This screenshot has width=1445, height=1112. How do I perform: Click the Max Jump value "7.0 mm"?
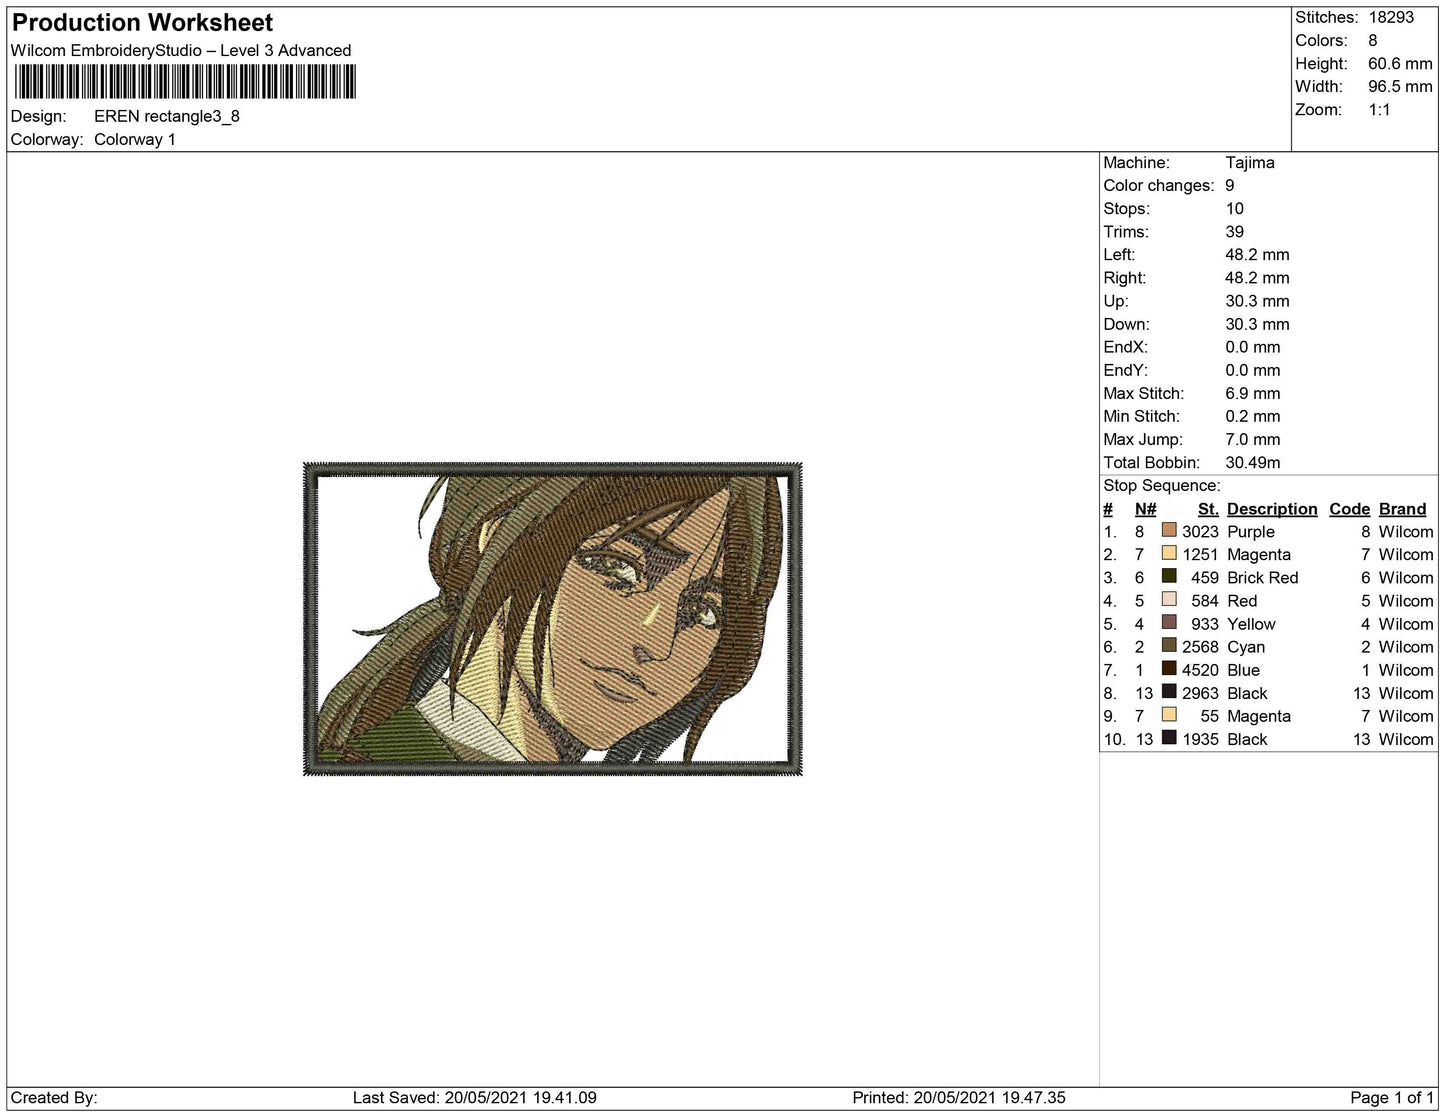pos(1253,439)
